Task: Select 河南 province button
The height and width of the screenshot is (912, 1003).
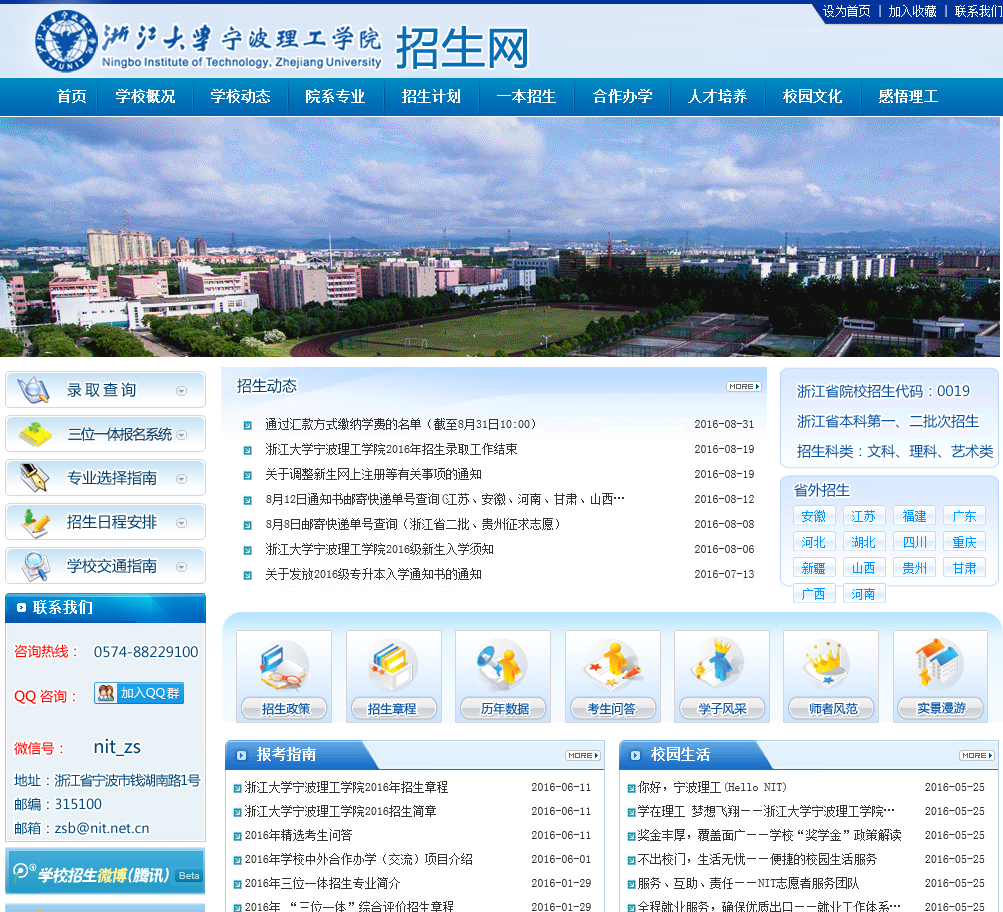Action: click(x=864, y=594)
